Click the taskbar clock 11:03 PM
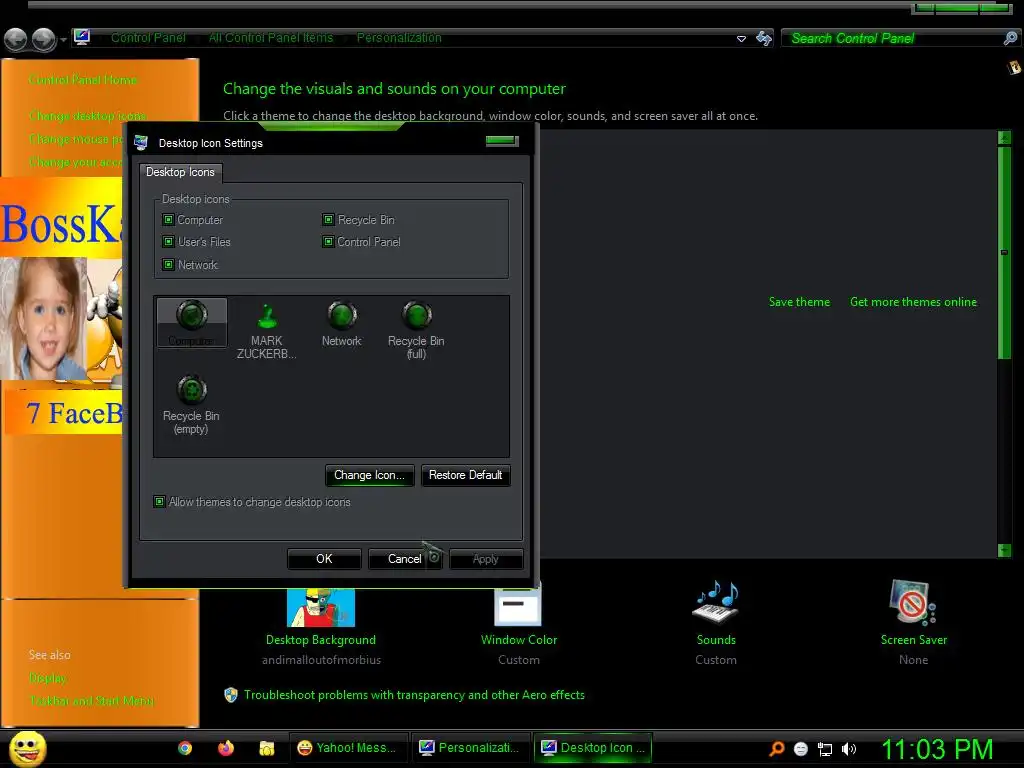This screenshot has height=768, width=1024. [x=938, y=749]
